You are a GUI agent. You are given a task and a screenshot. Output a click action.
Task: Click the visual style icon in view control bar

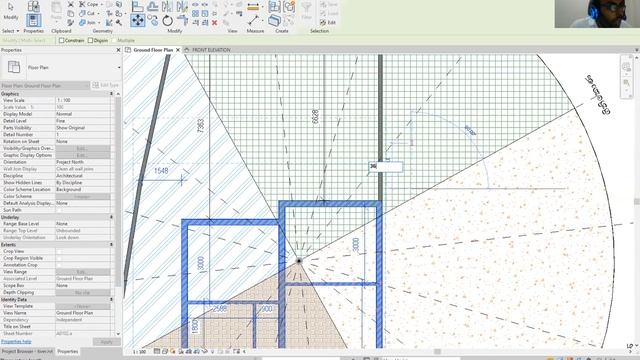tap(165, 351)
